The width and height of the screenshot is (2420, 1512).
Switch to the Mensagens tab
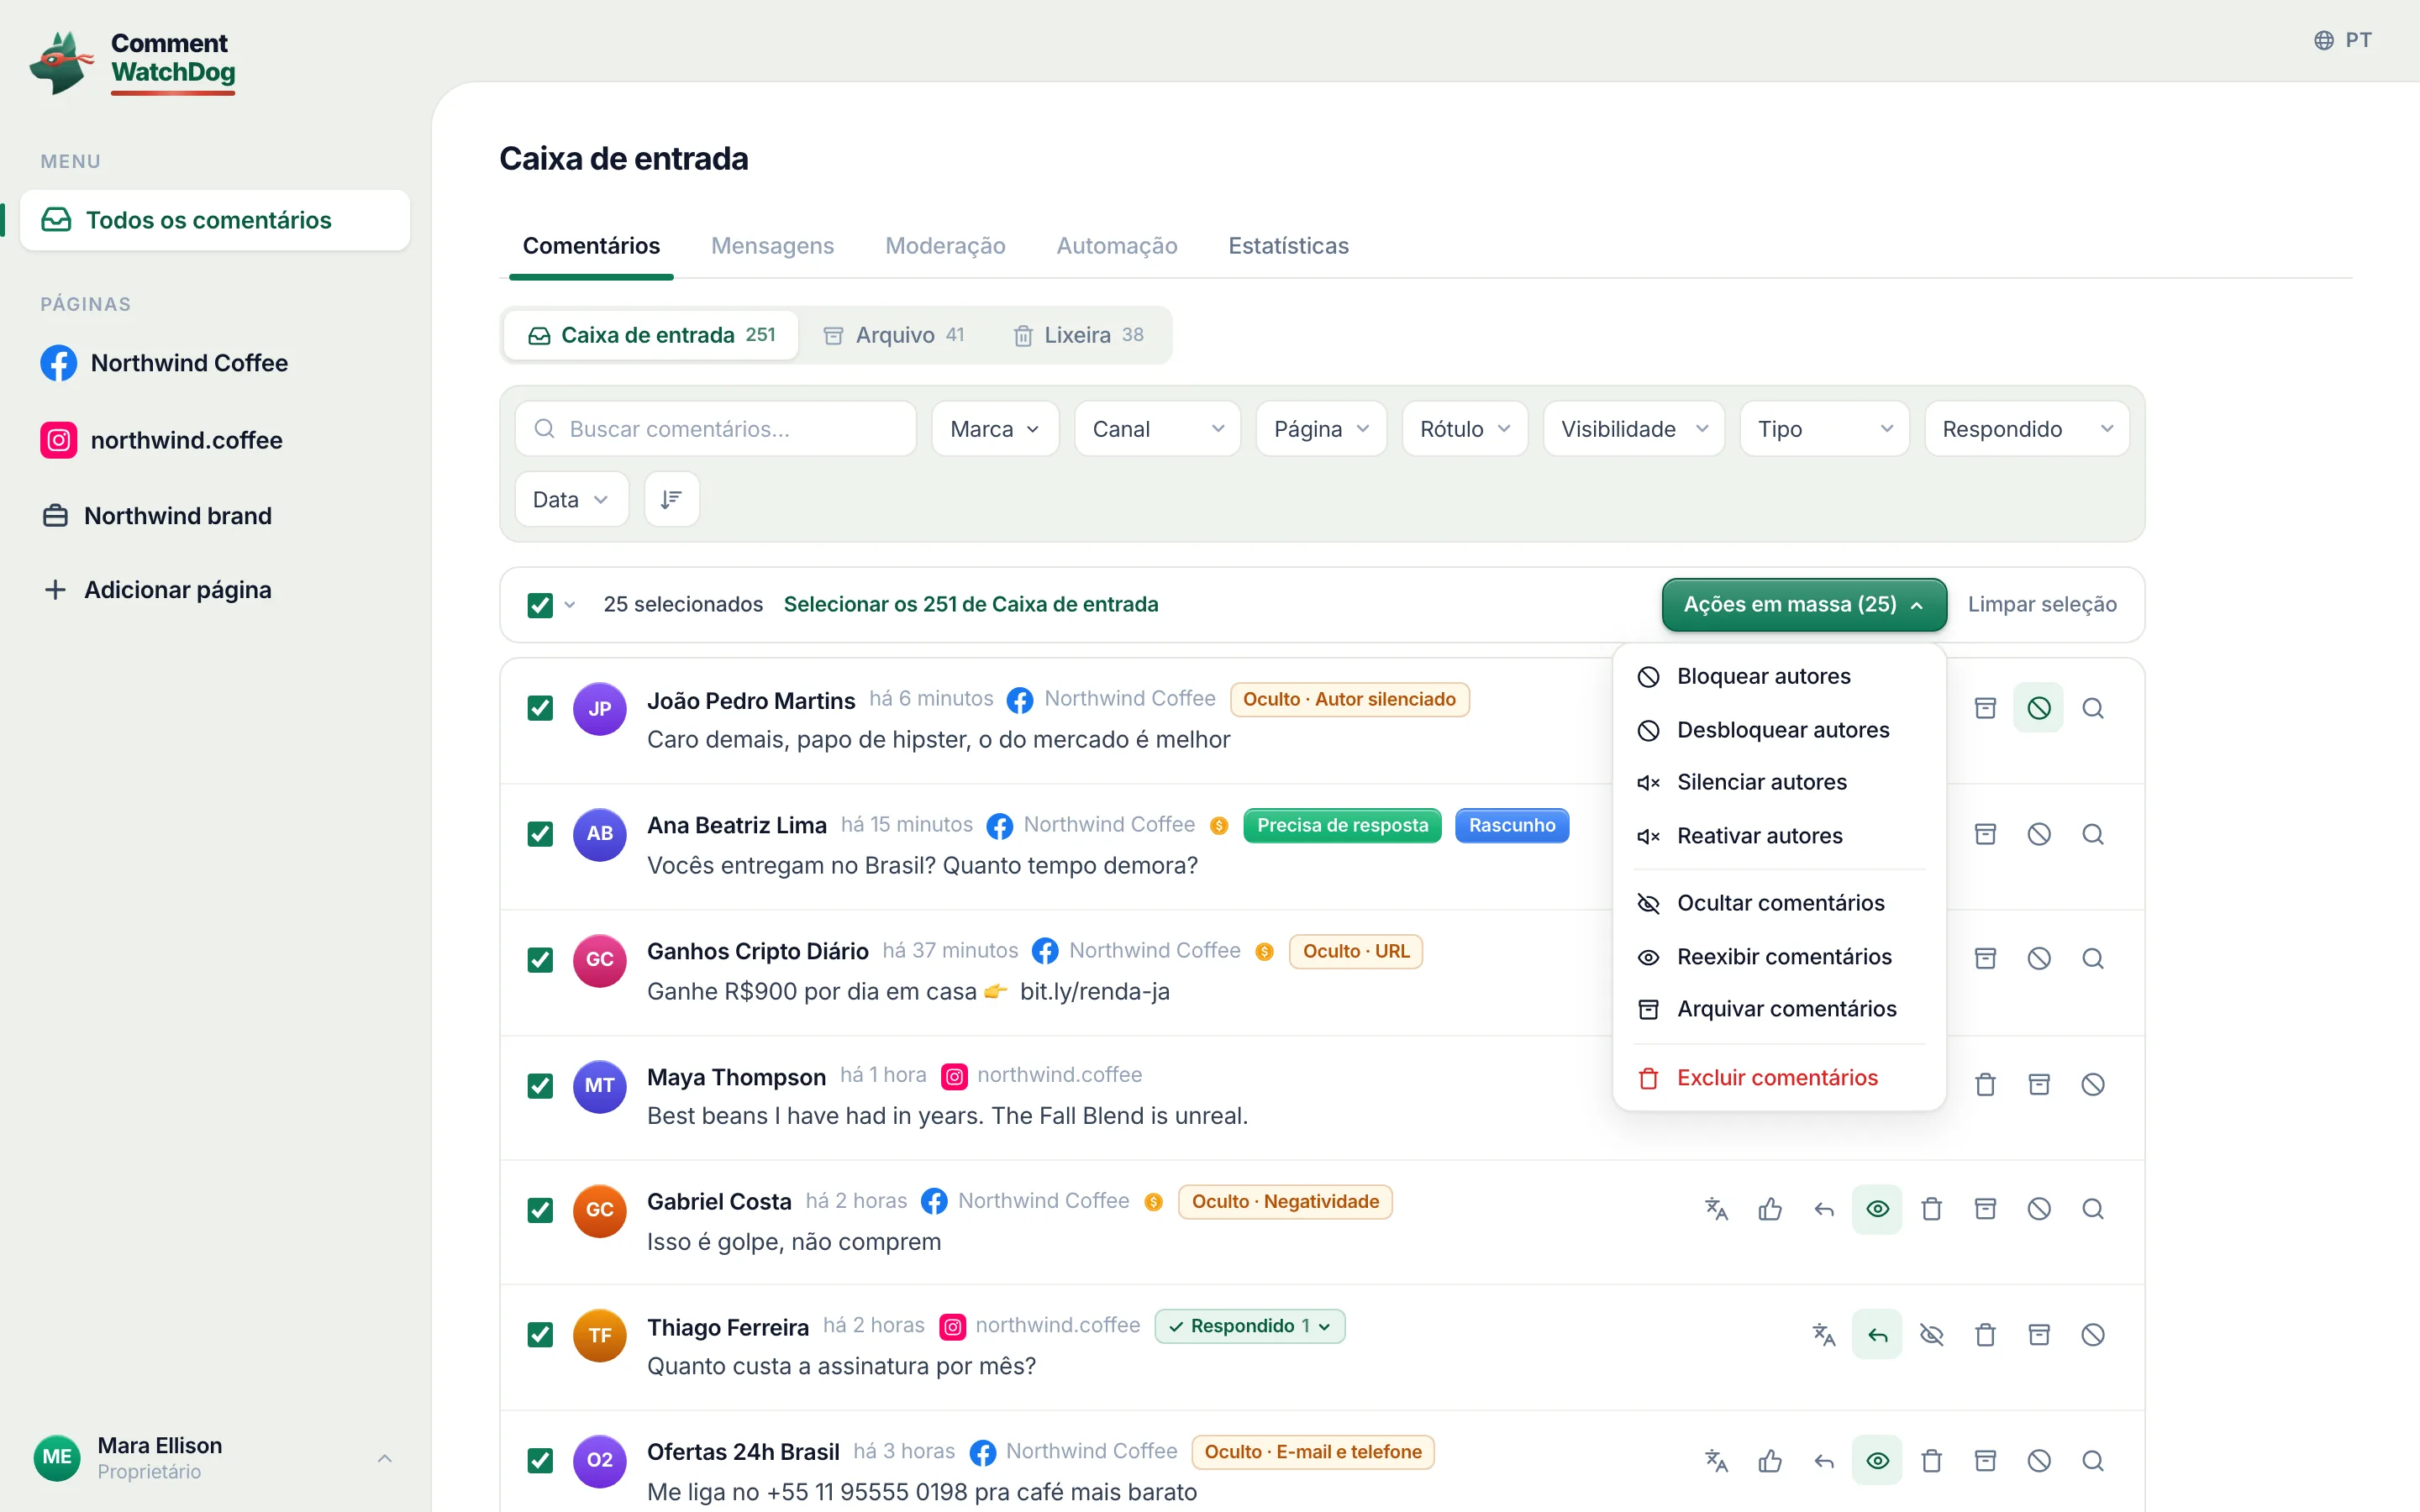[x=772, y=246]
